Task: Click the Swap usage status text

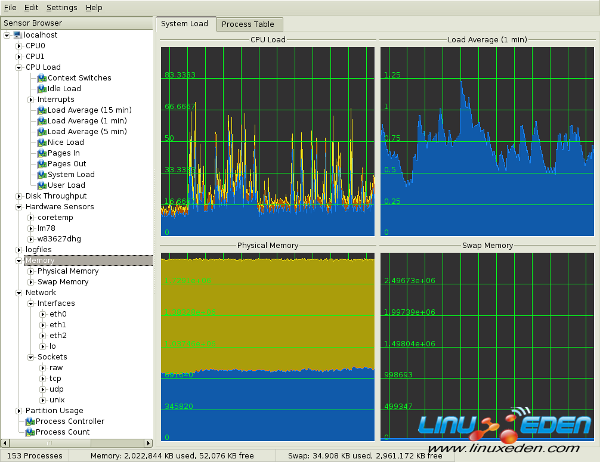Action: 365,456
